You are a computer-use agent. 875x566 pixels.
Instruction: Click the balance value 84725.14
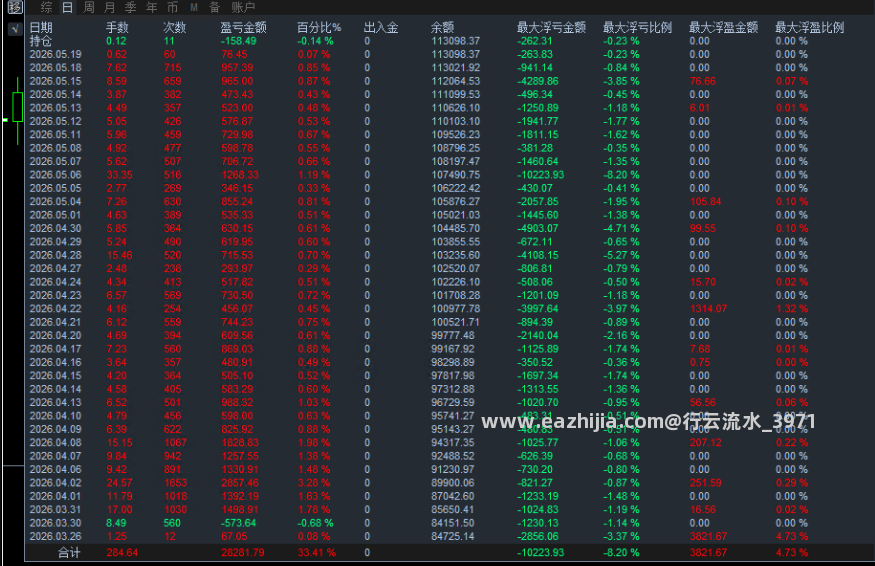click(x=453, y=536)
